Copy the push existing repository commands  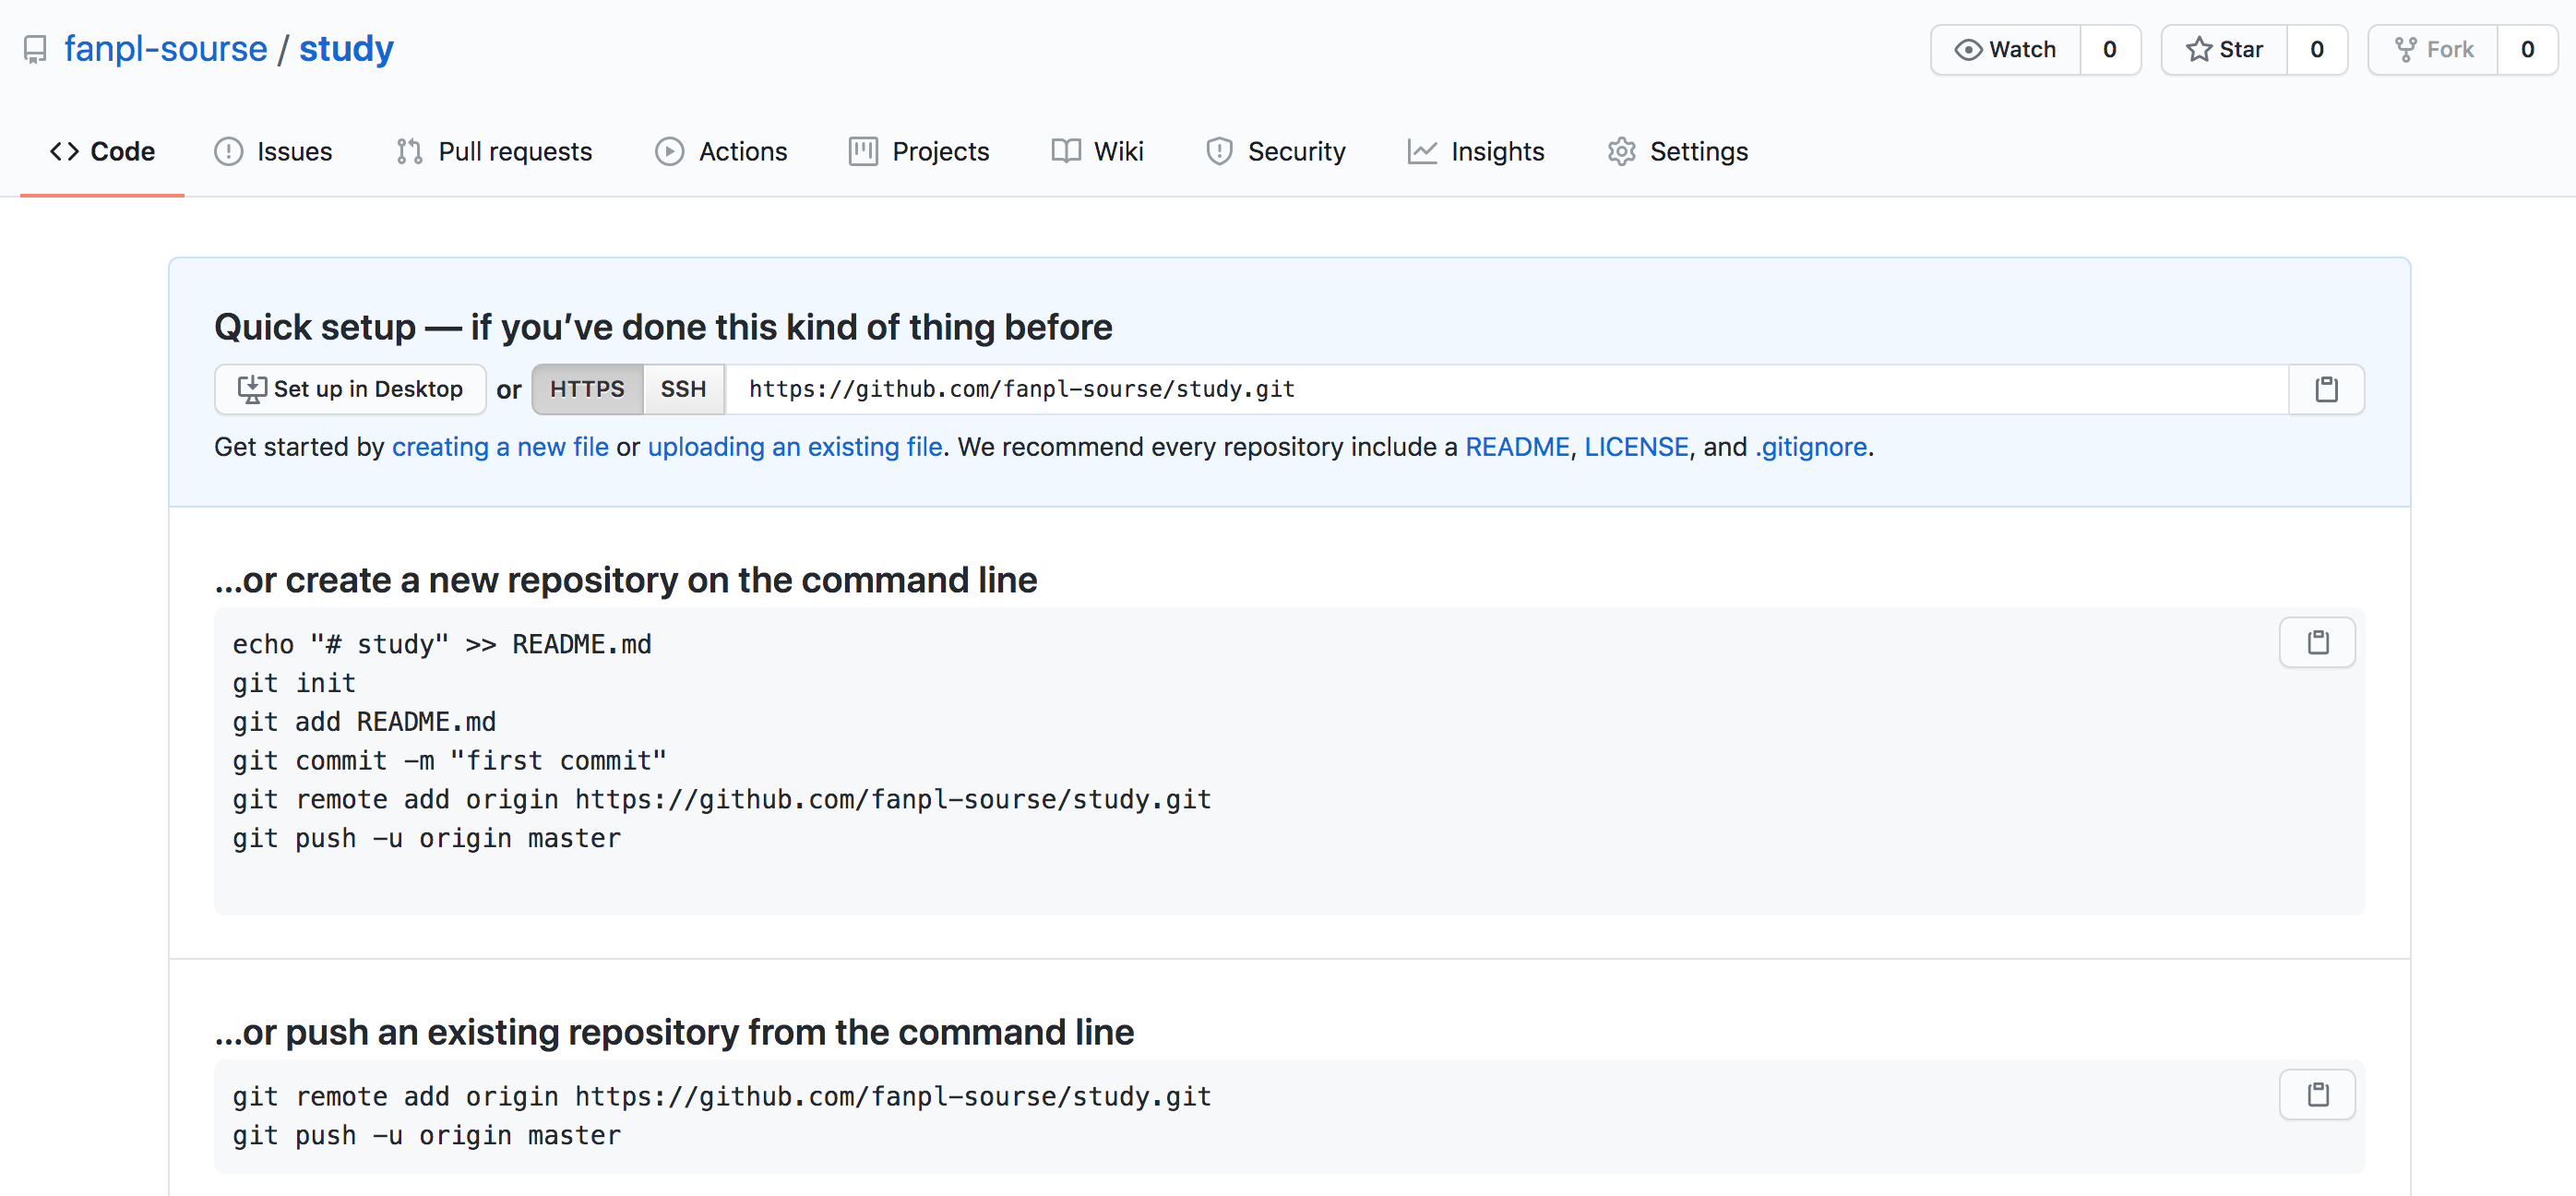point(2317,1094)
